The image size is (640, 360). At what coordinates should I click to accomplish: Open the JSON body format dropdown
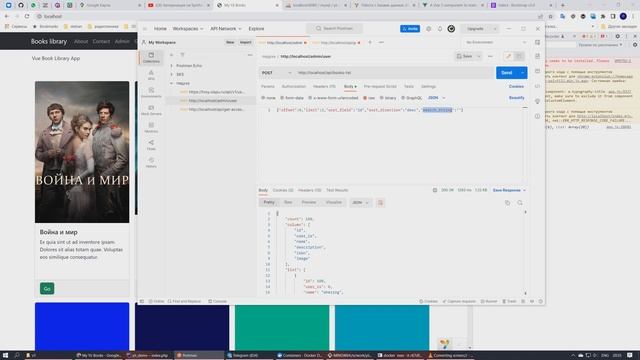click(x=436, y=98)
